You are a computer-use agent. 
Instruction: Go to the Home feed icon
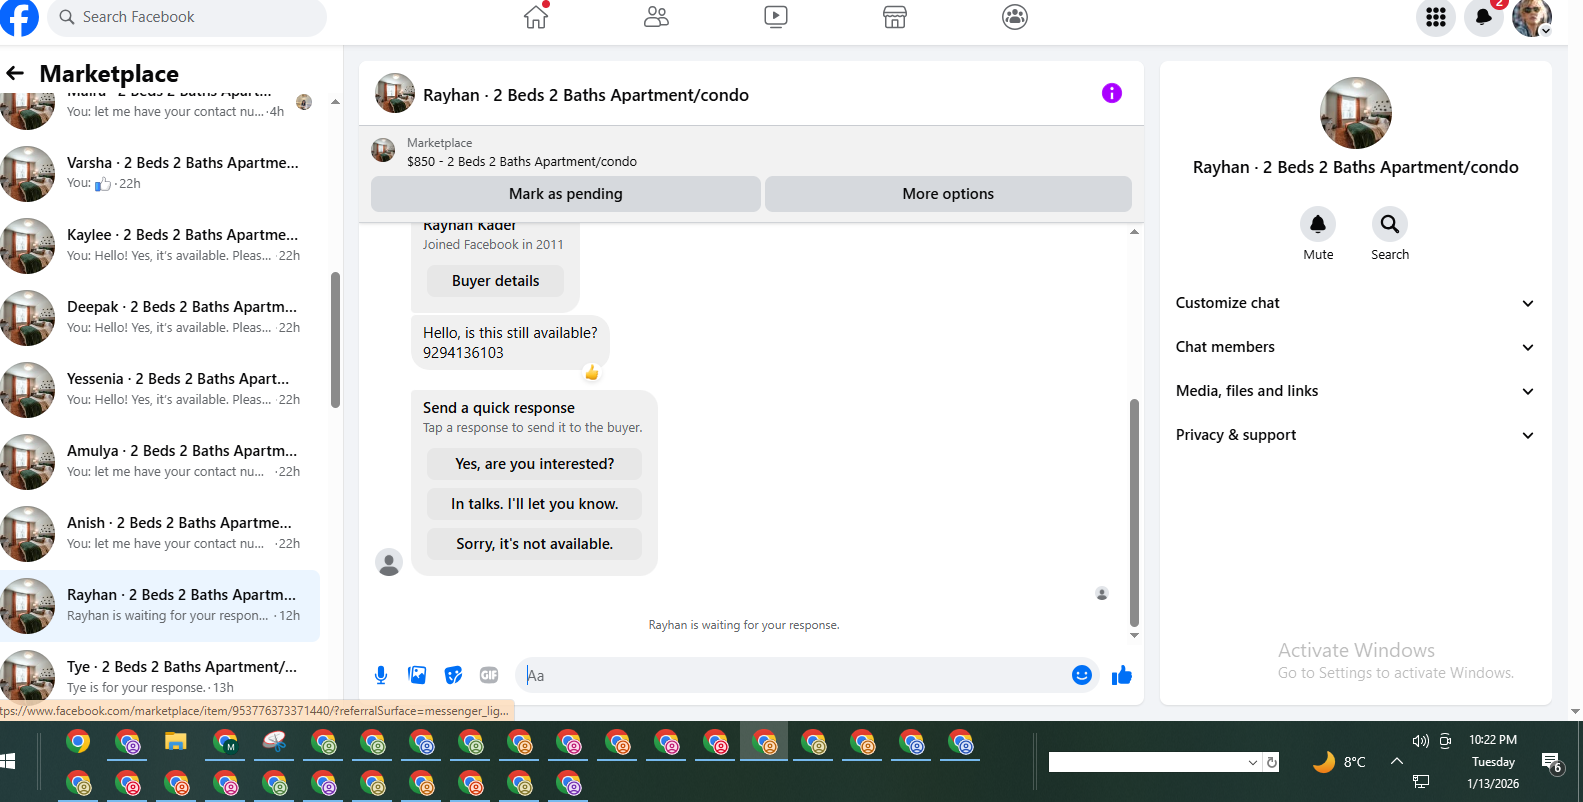[536, 17]
